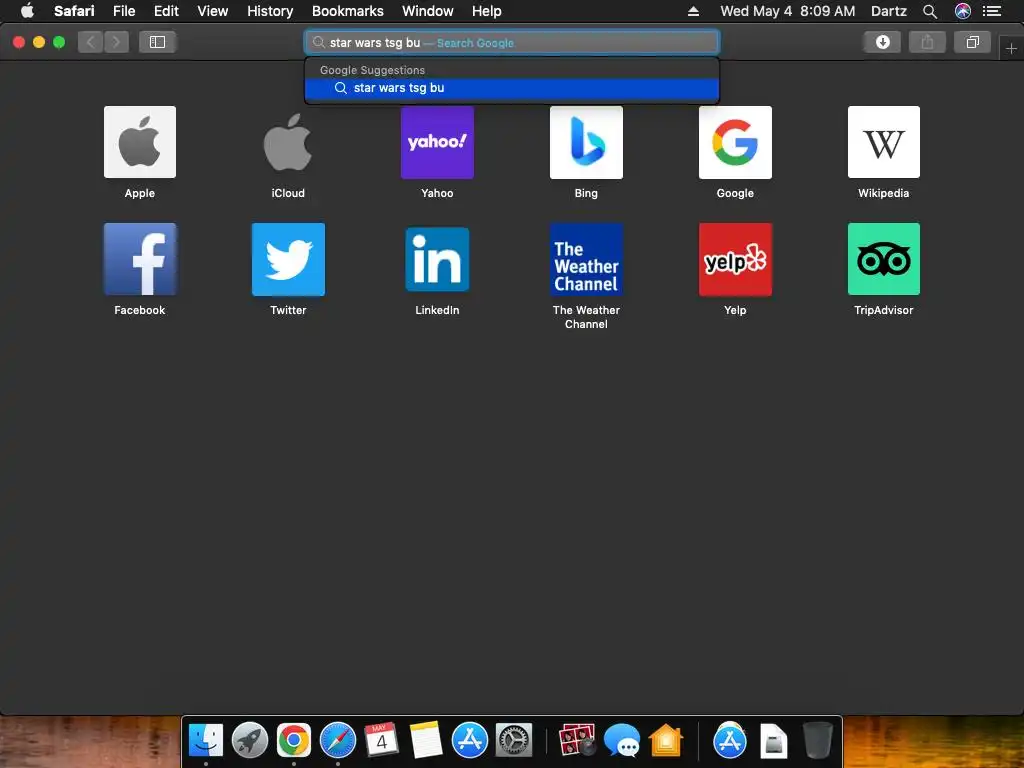Screen dimensions: 1024x768
Task: Add a new tab with plus button
Action: 1011,48
